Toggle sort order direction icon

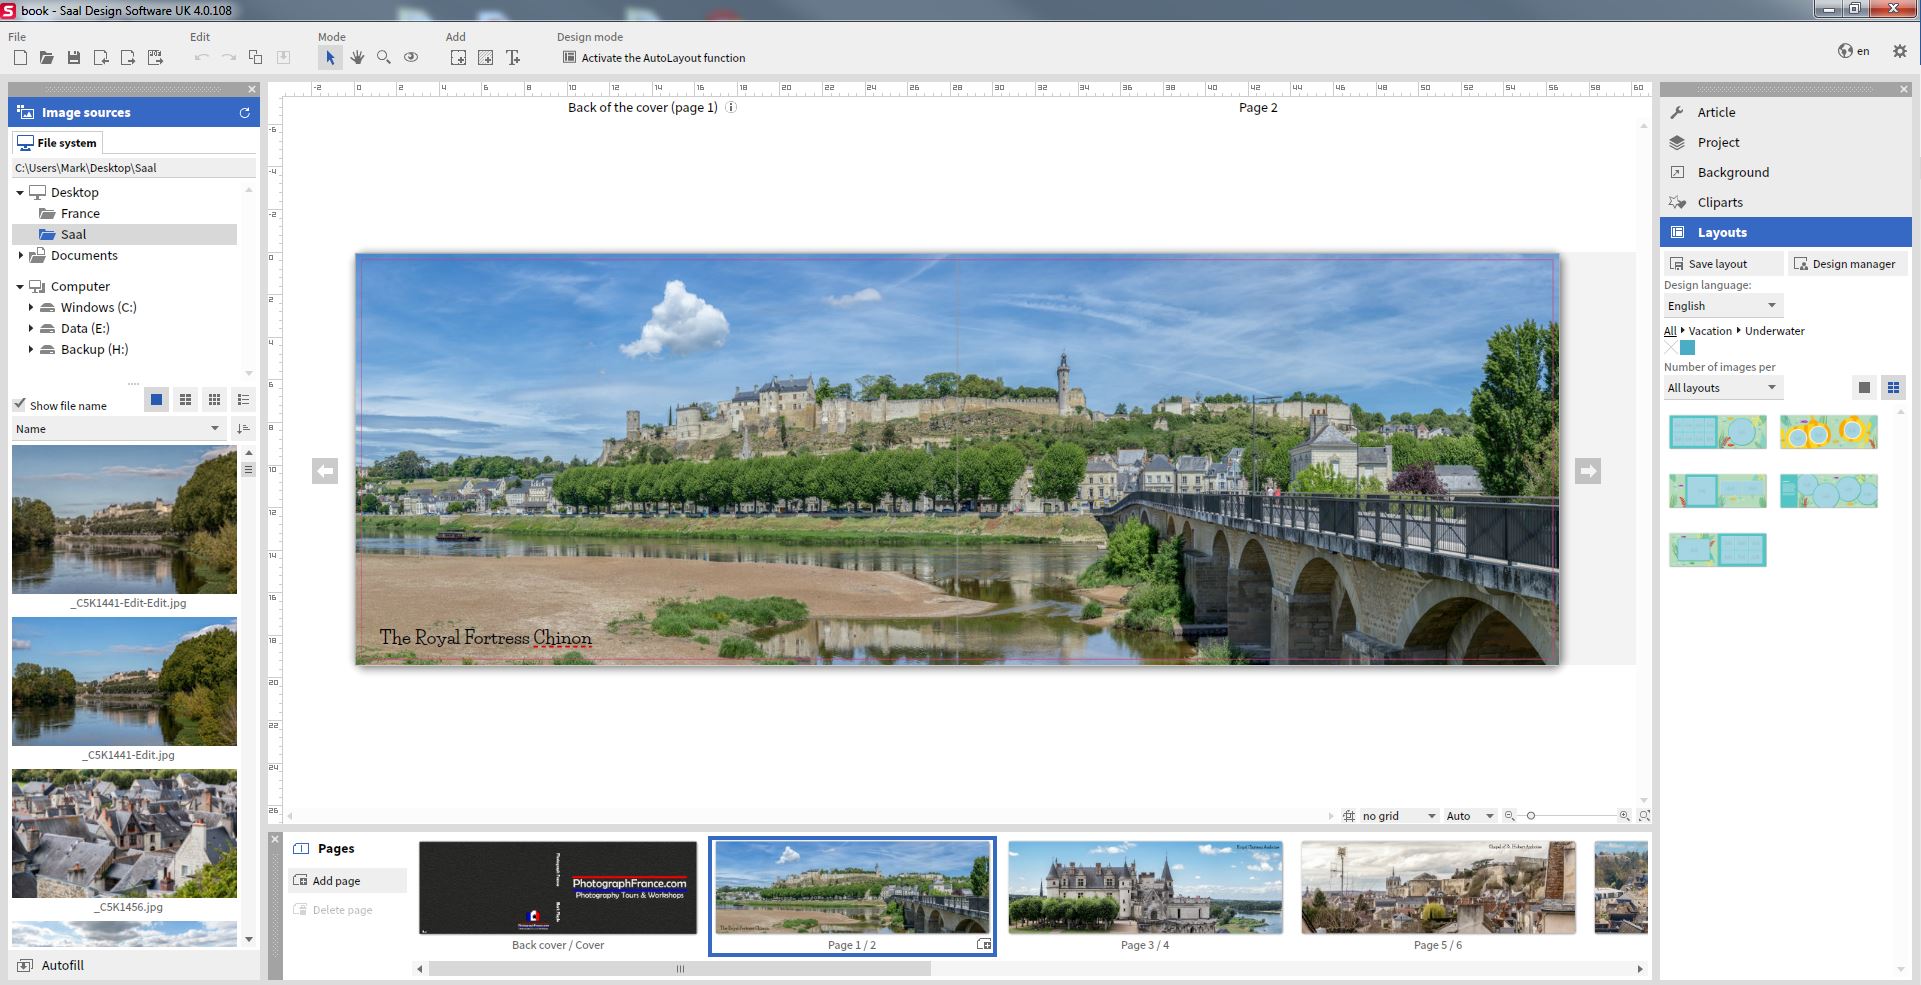point(243,429)
